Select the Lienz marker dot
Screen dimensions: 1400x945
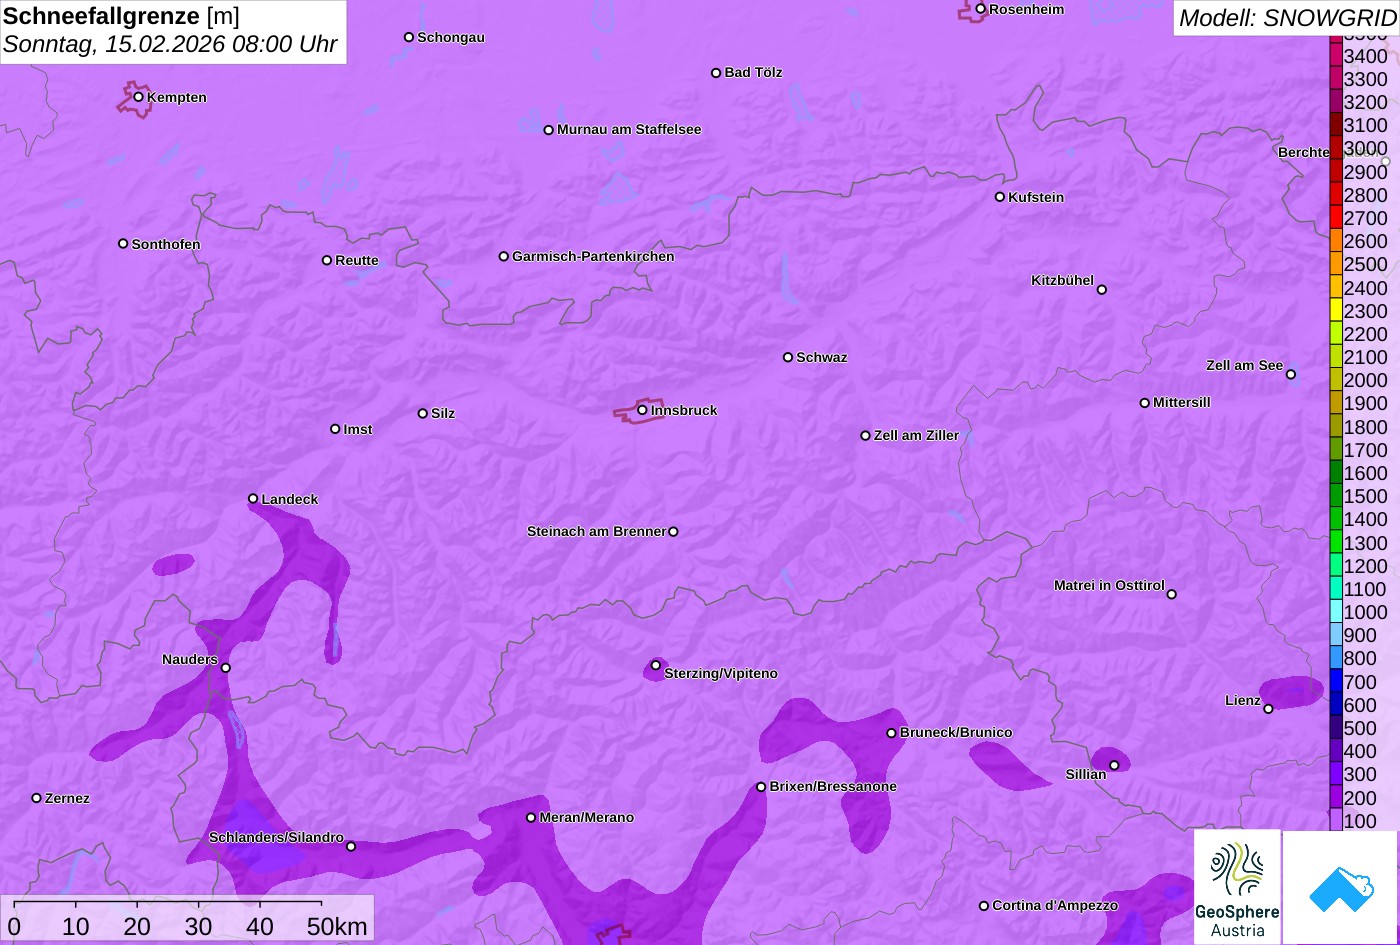point(1268,709)
